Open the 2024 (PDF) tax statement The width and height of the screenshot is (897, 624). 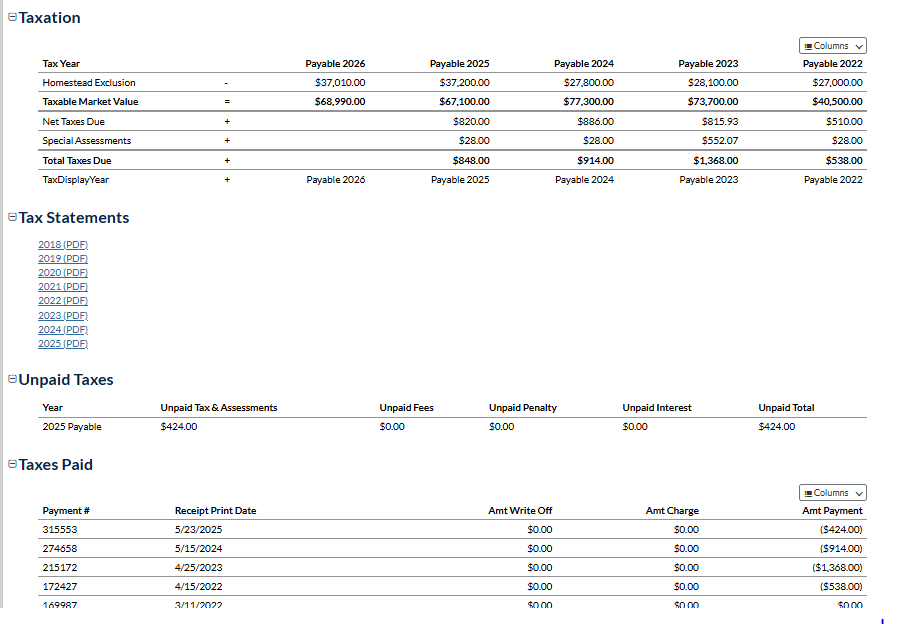63,329
